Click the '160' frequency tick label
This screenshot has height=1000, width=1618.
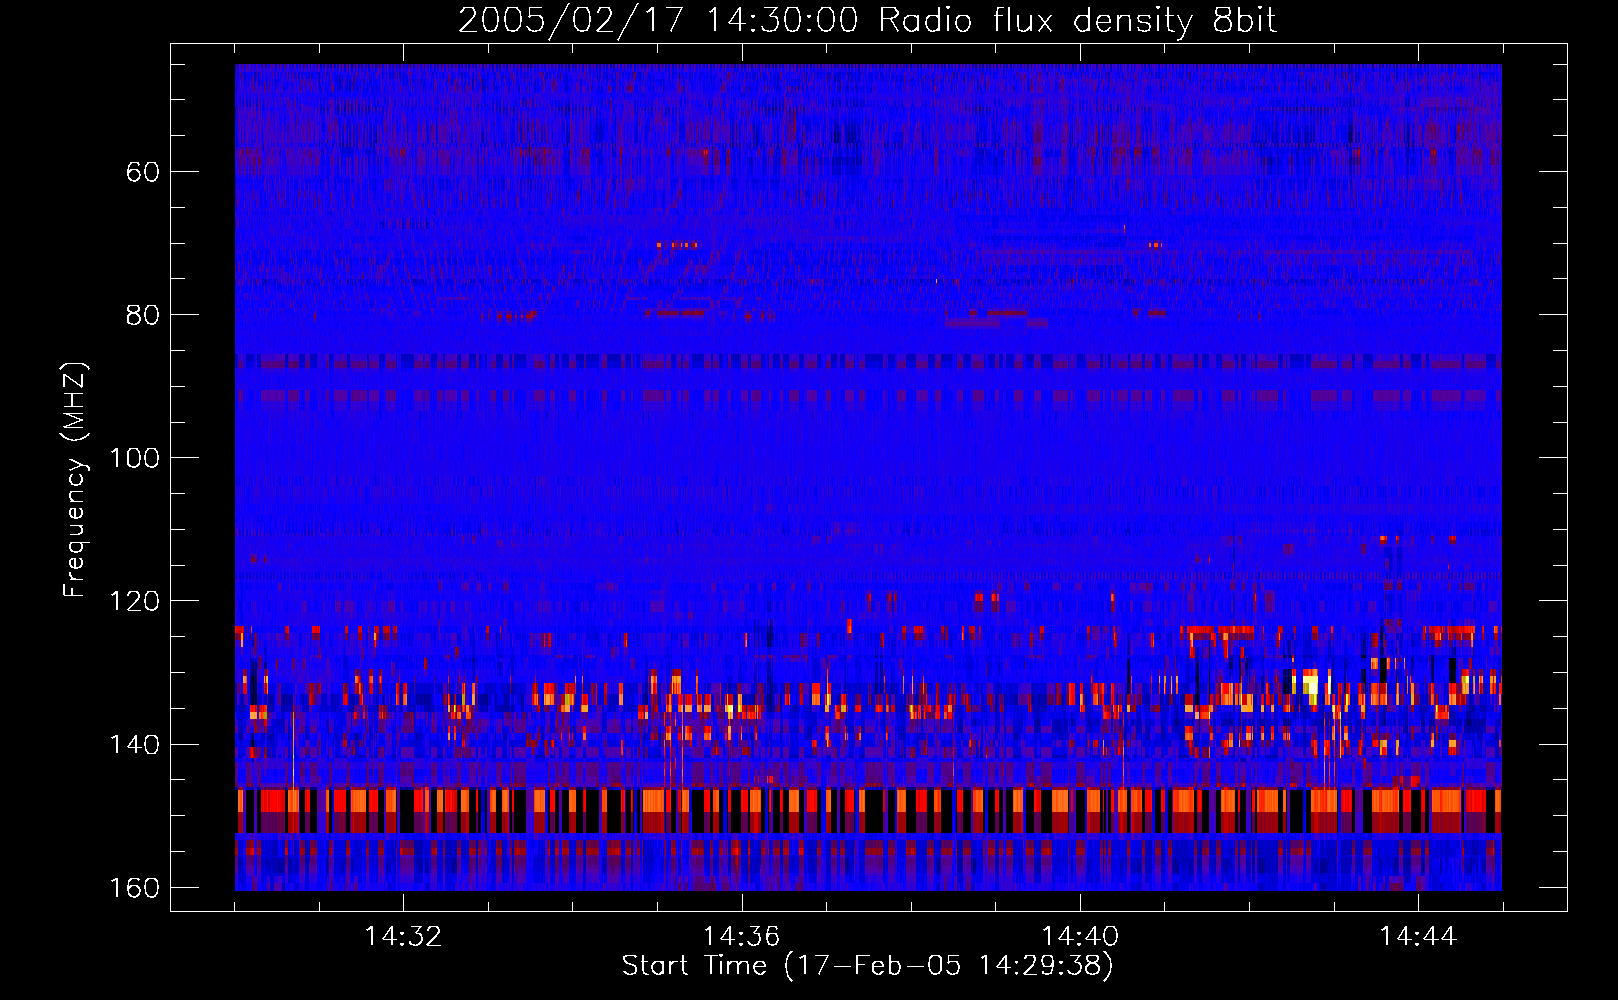(134, 888)
